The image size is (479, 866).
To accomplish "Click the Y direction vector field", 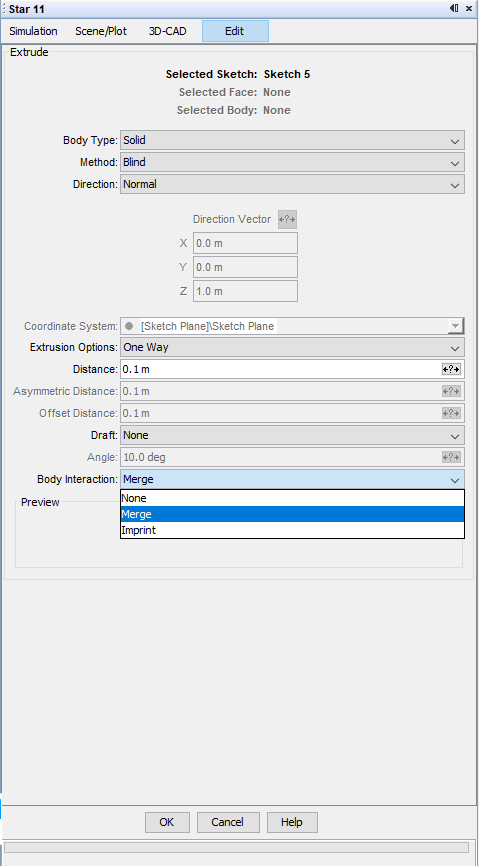I will click(x=245, y=267).
